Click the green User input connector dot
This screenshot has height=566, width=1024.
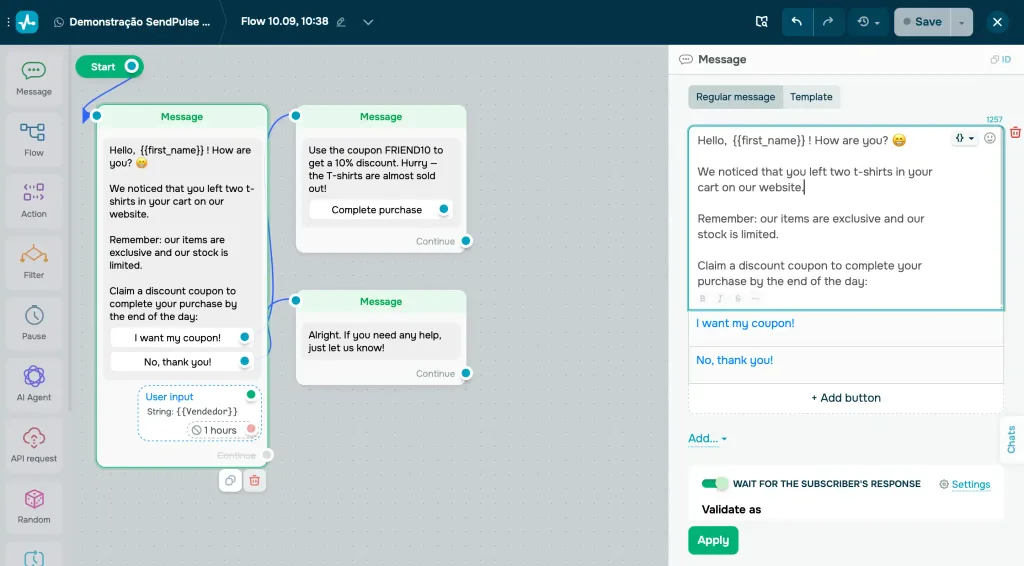[x=251, y=395]
